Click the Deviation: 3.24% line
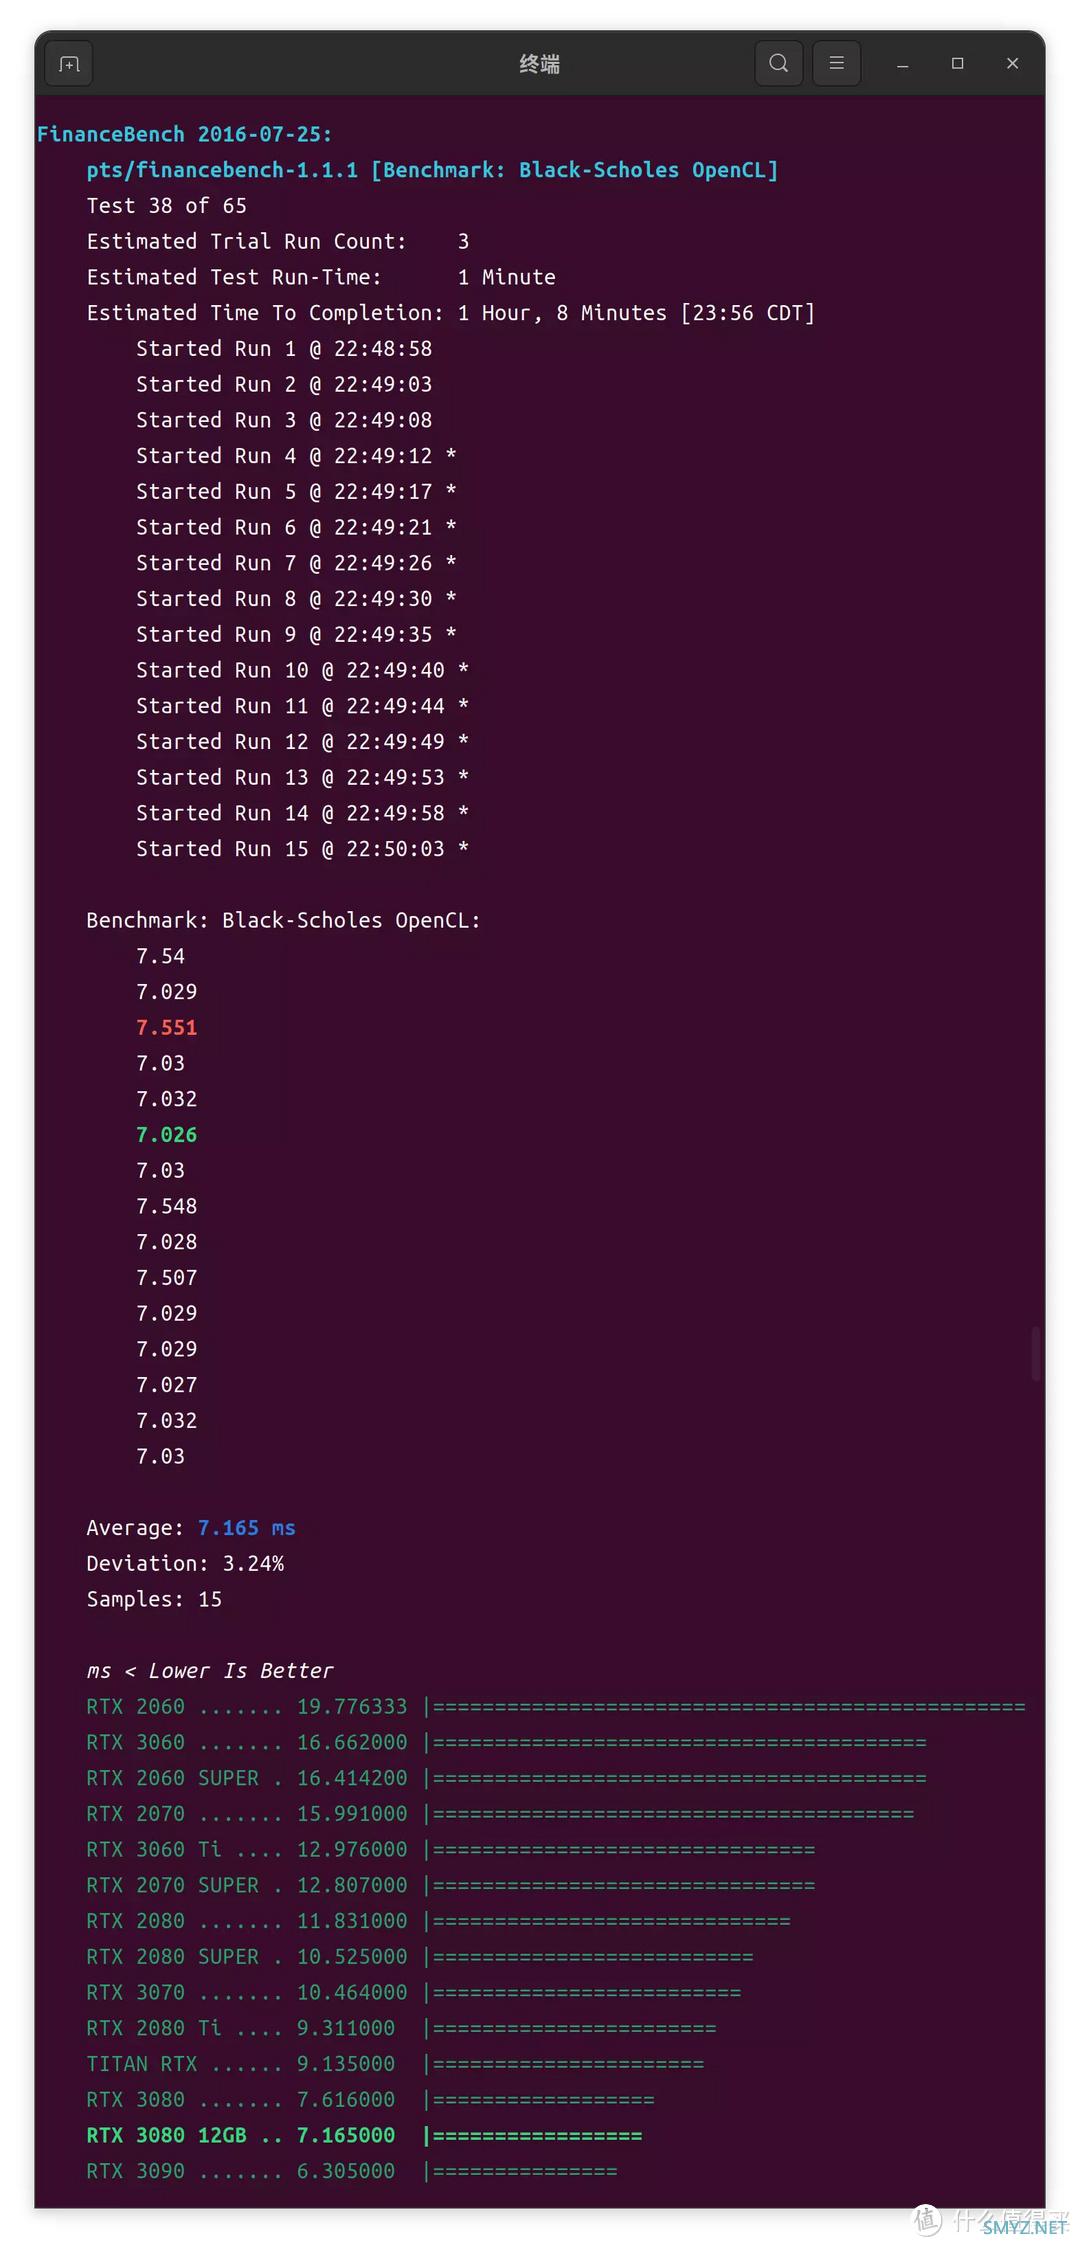This screenshot has height=2247, width=1080. coord(185,1563)
